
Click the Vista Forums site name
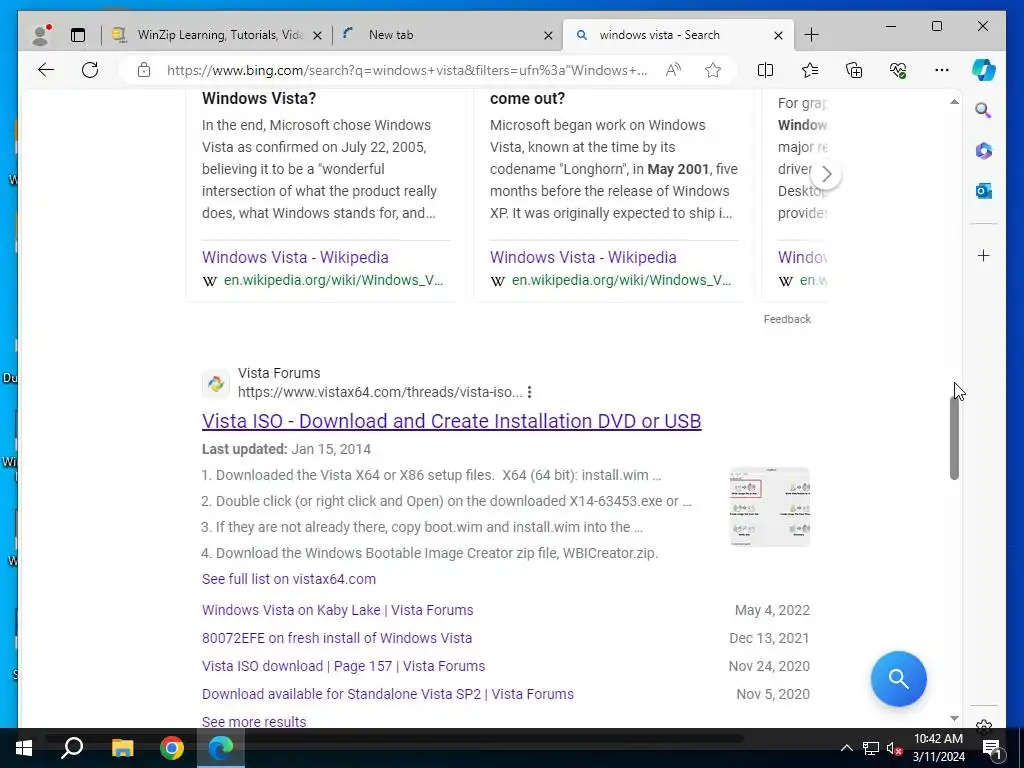[279, 373]
